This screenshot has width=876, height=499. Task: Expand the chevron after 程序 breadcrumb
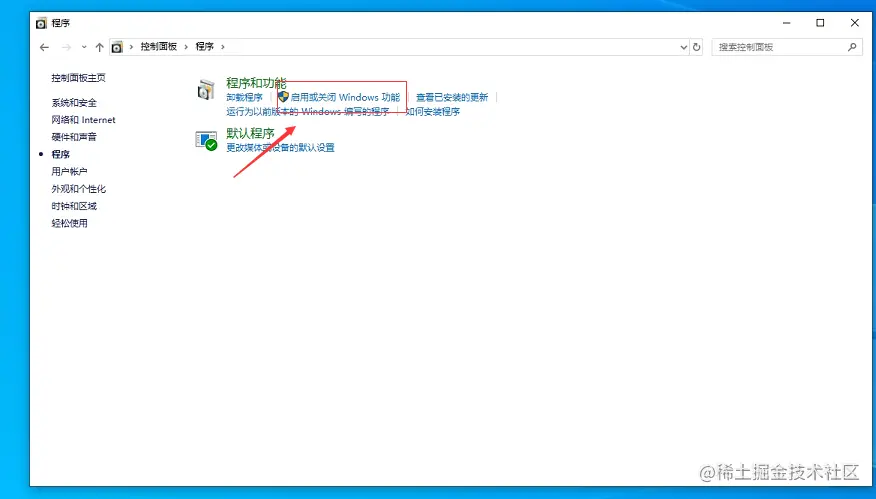pos(222,47)
